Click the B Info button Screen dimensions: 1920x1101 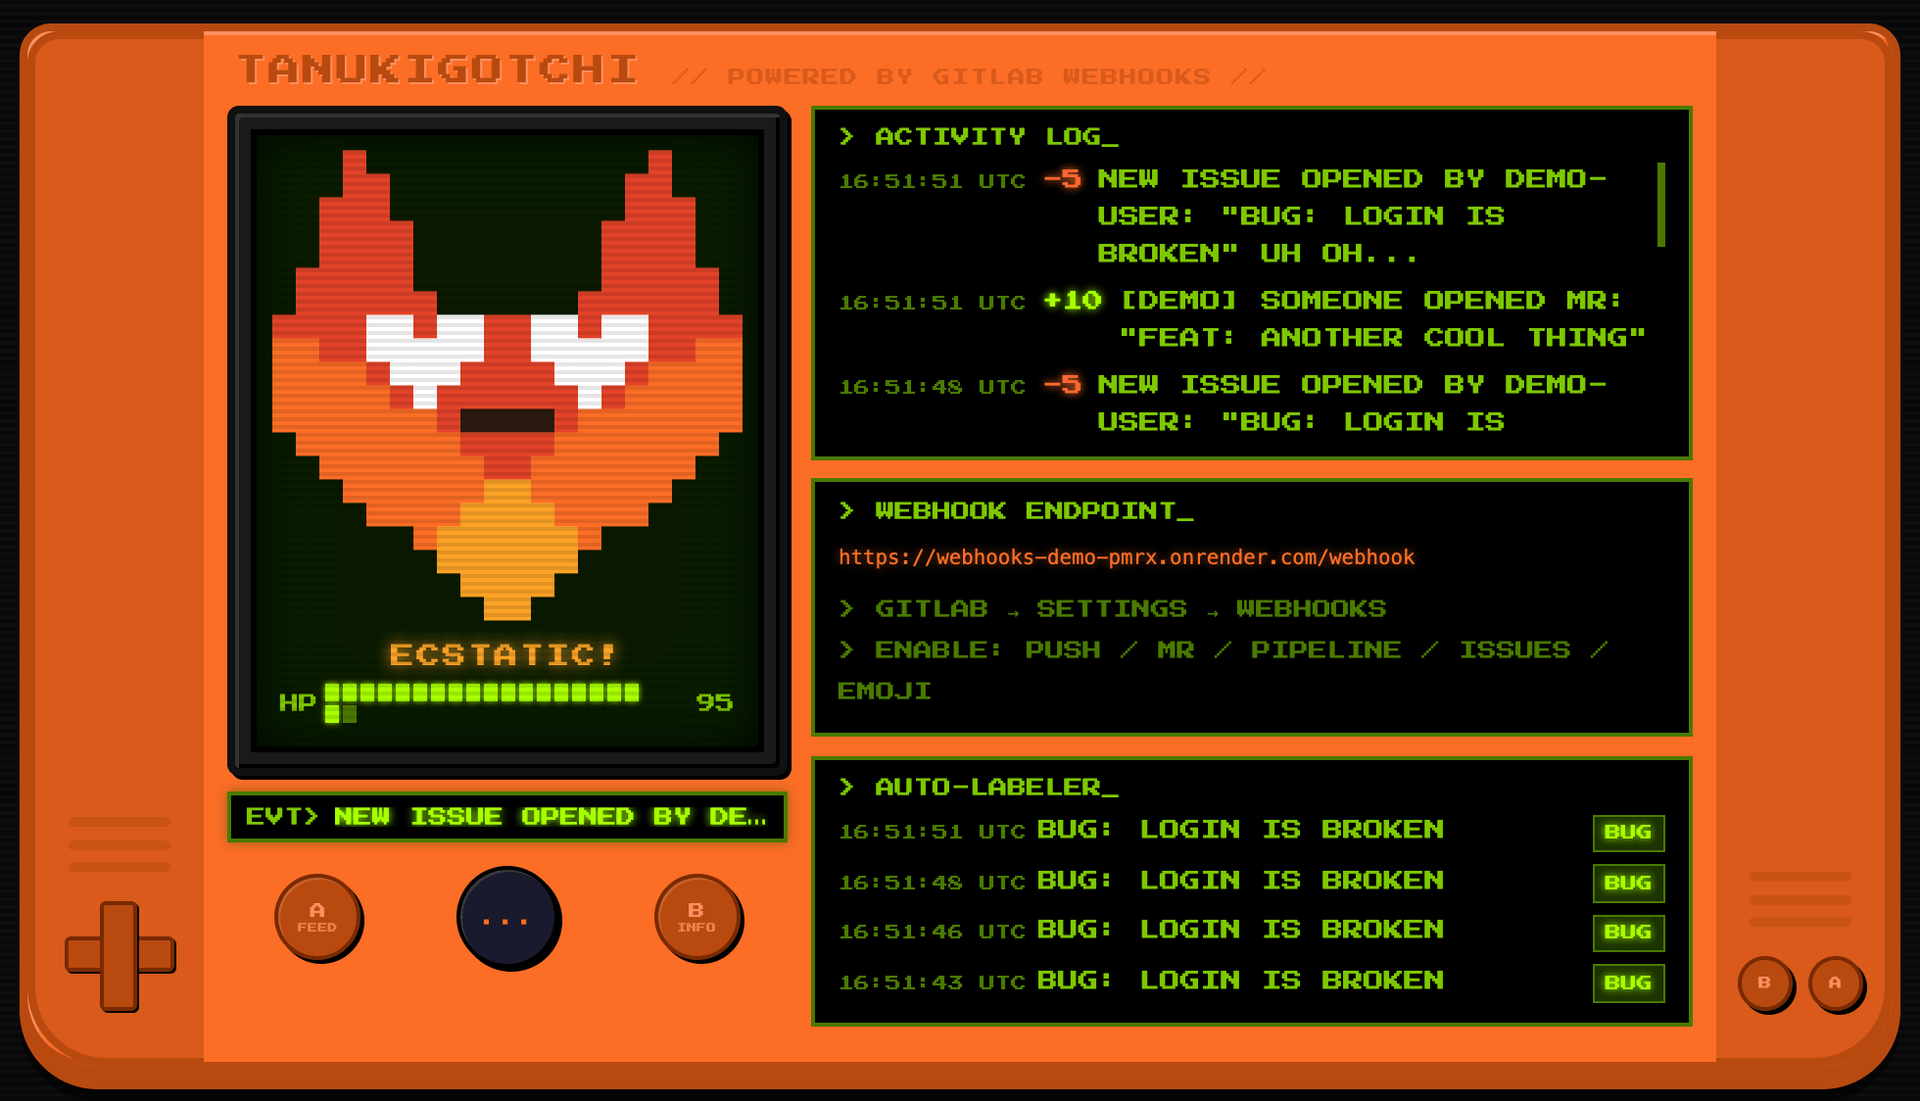click(x=697, y=917)
